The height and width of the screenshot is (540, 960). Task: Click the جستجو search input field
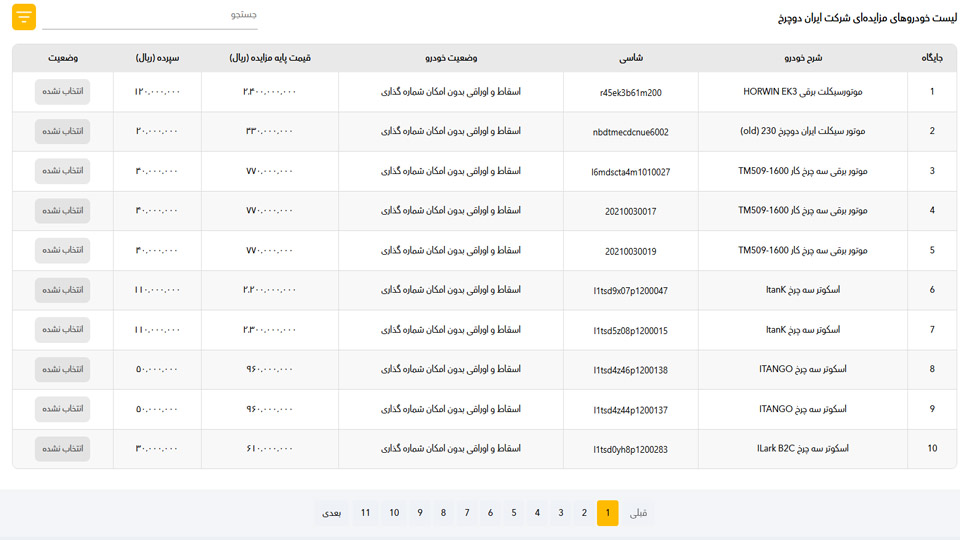[150, 17]
